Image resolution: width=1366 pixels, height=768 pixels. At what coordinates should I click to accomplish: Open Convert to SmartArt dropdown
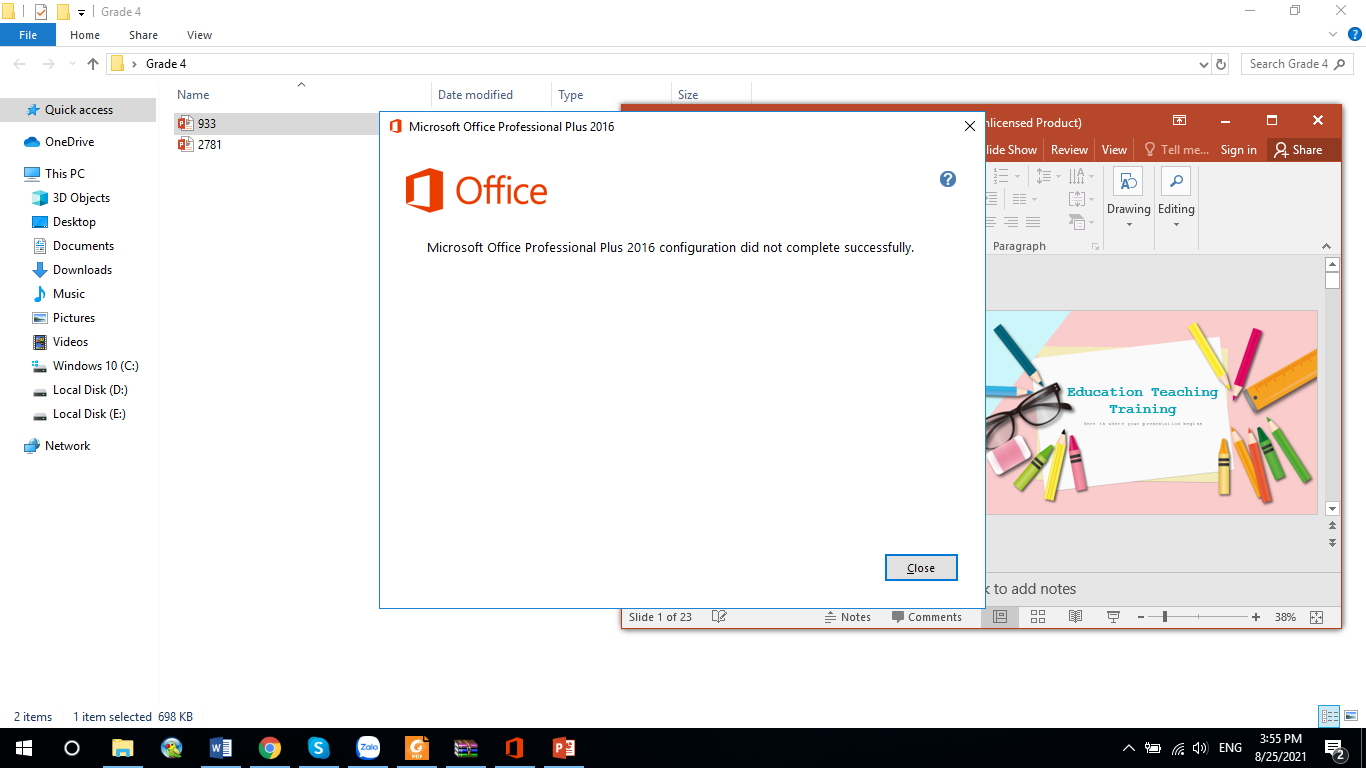click(1080, 222)
